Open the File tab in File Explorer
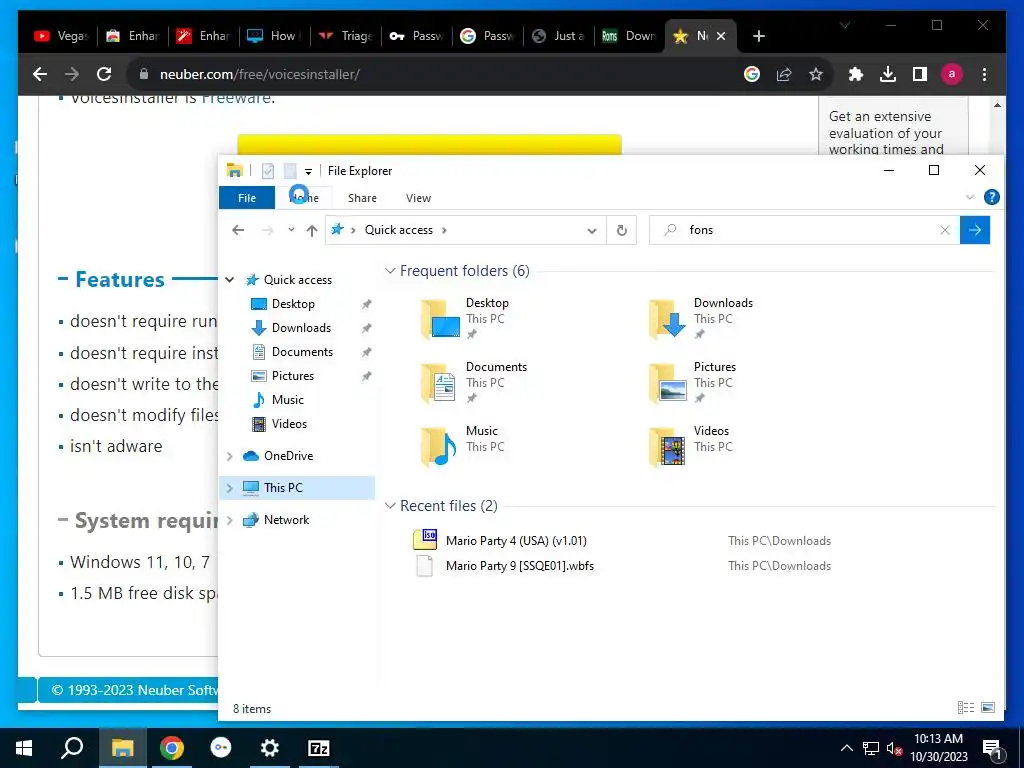This screenshot has height=768, width=1024. pyautogui.click(x=247, y=198)
